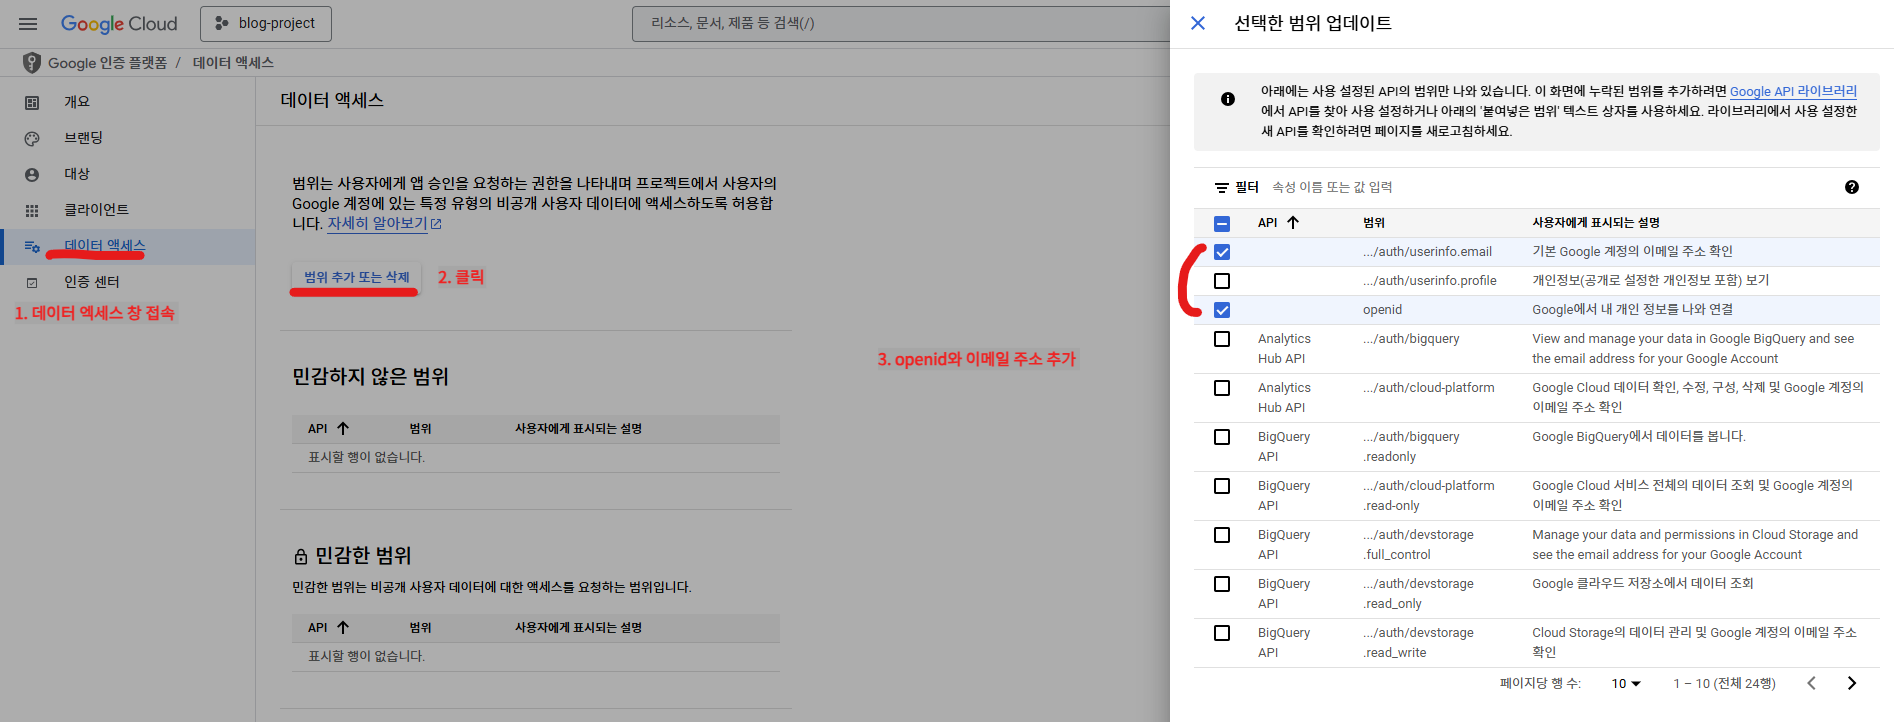Toggle the select-all header checkbox
This screenshot has height=722, width=1894.
click(x=1222, y=223)
